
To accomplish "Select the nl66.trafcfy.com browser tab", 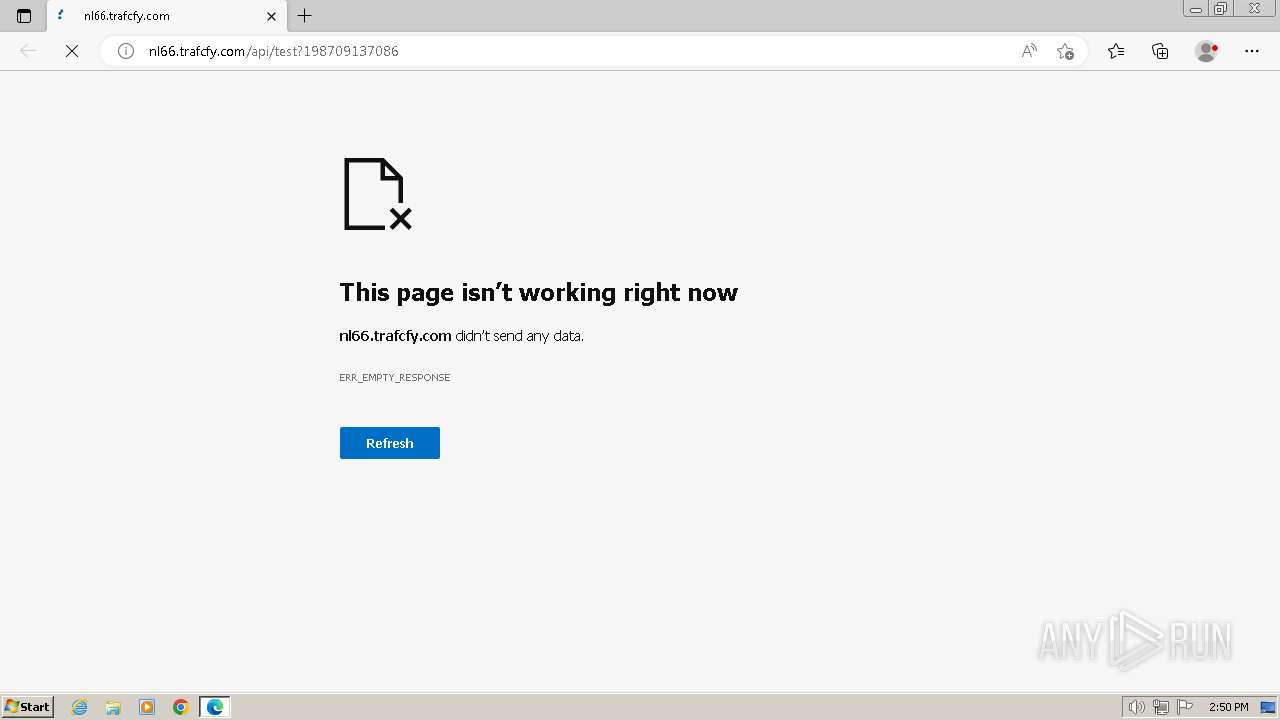I will point(167,16).
